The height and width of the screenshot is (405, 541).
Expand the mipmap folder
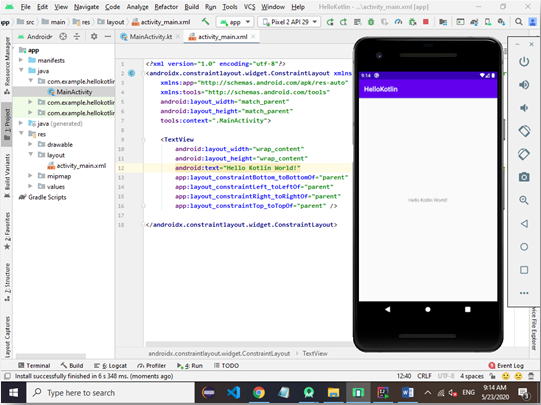pos(30,176)
